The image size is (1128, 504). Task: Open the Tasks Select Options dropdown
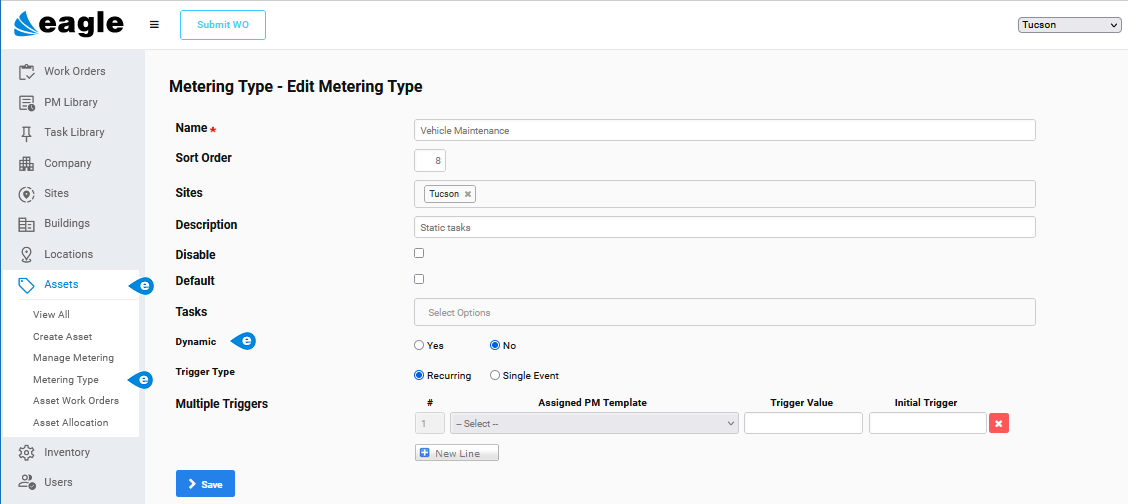point(725,313)
